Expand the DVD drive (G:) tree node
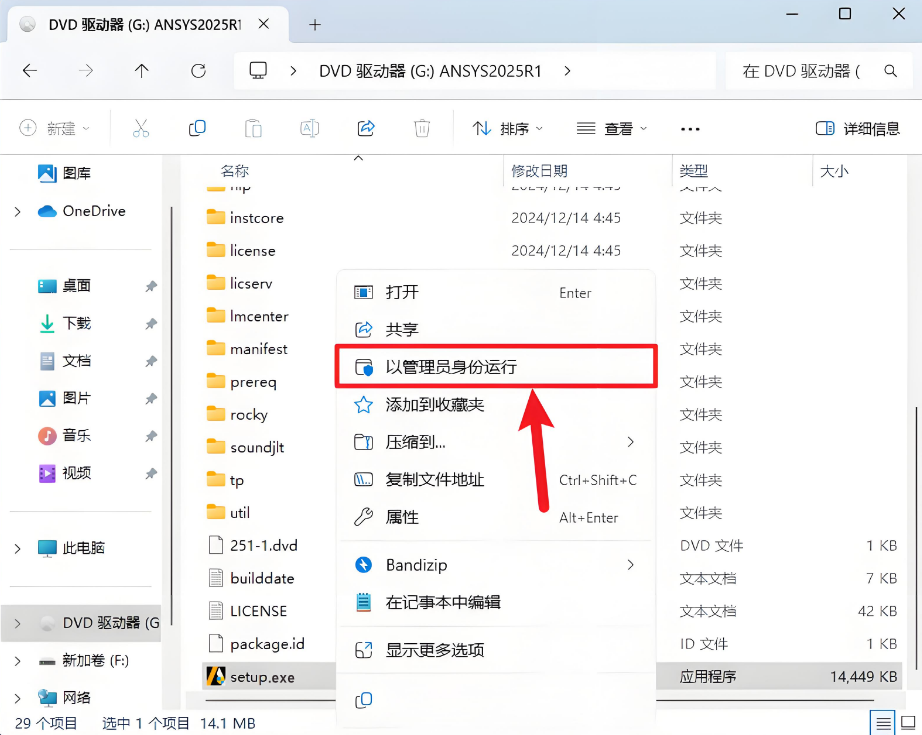This screenshot has width=922, height=735. click(x=18, y=623)
